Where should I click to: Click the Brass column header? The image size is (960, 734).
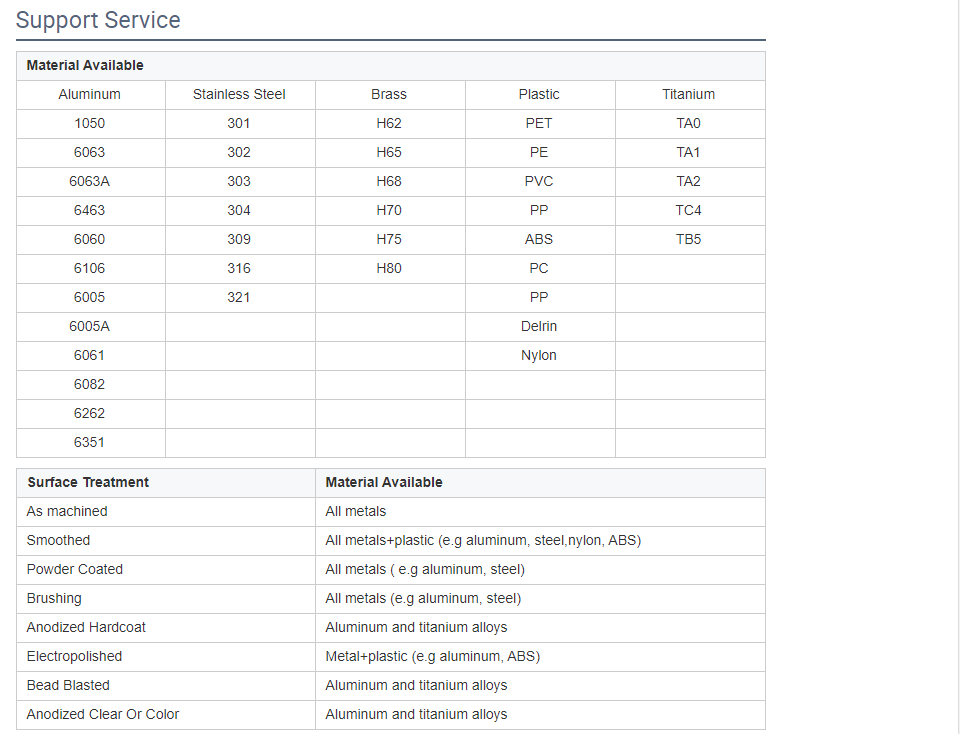pyautogui.click(x=390, y=95)
